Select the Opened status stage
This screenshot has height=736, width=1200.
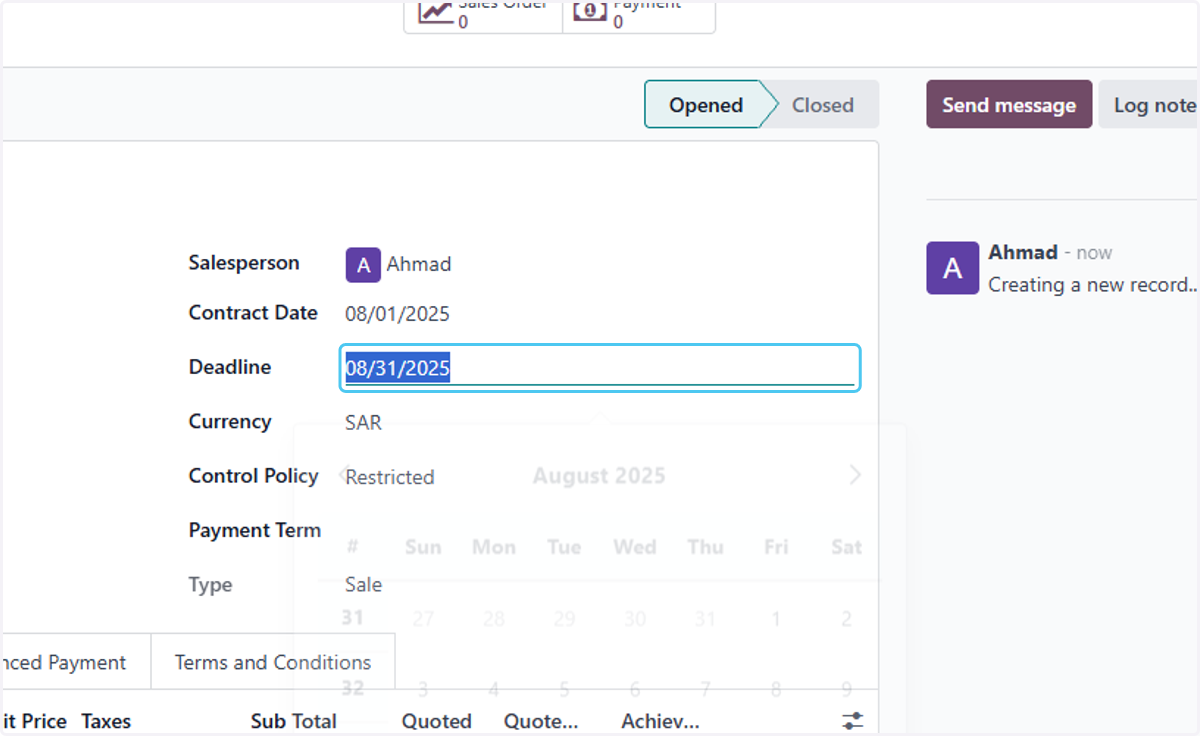click(x=706, y=105)
